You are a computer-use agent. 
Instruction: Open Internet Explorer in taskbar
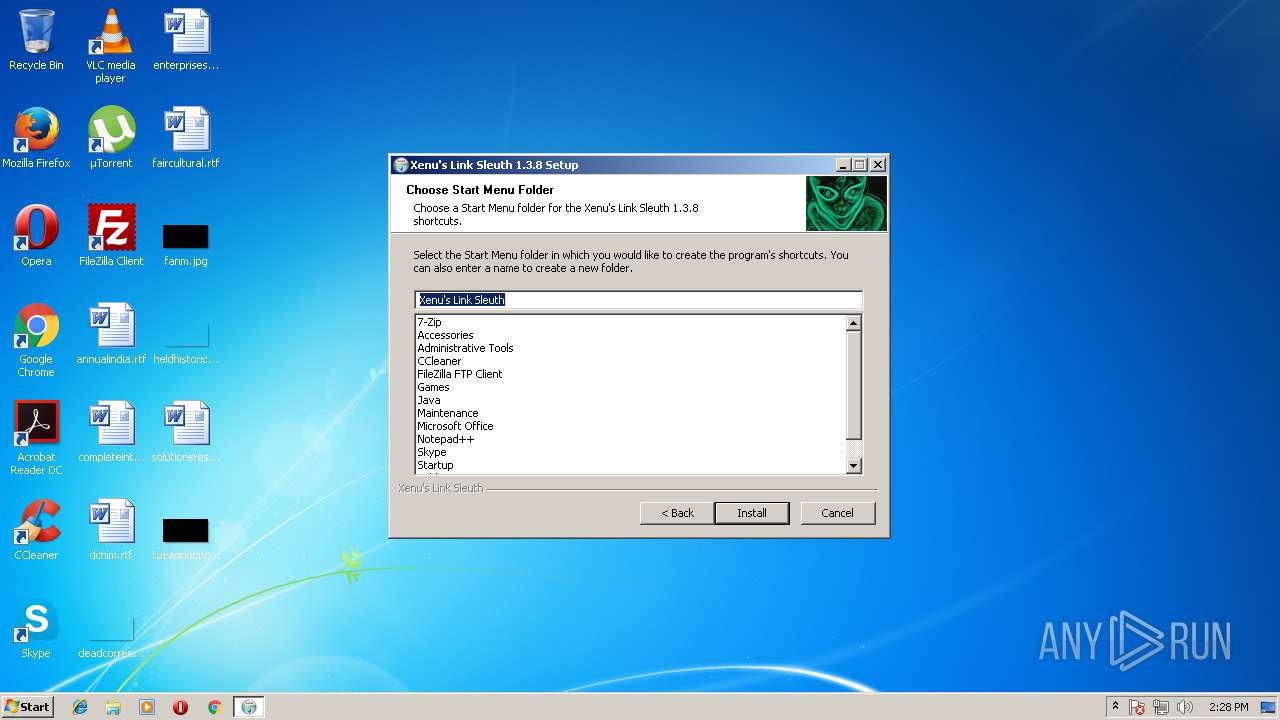coord(80,707)
